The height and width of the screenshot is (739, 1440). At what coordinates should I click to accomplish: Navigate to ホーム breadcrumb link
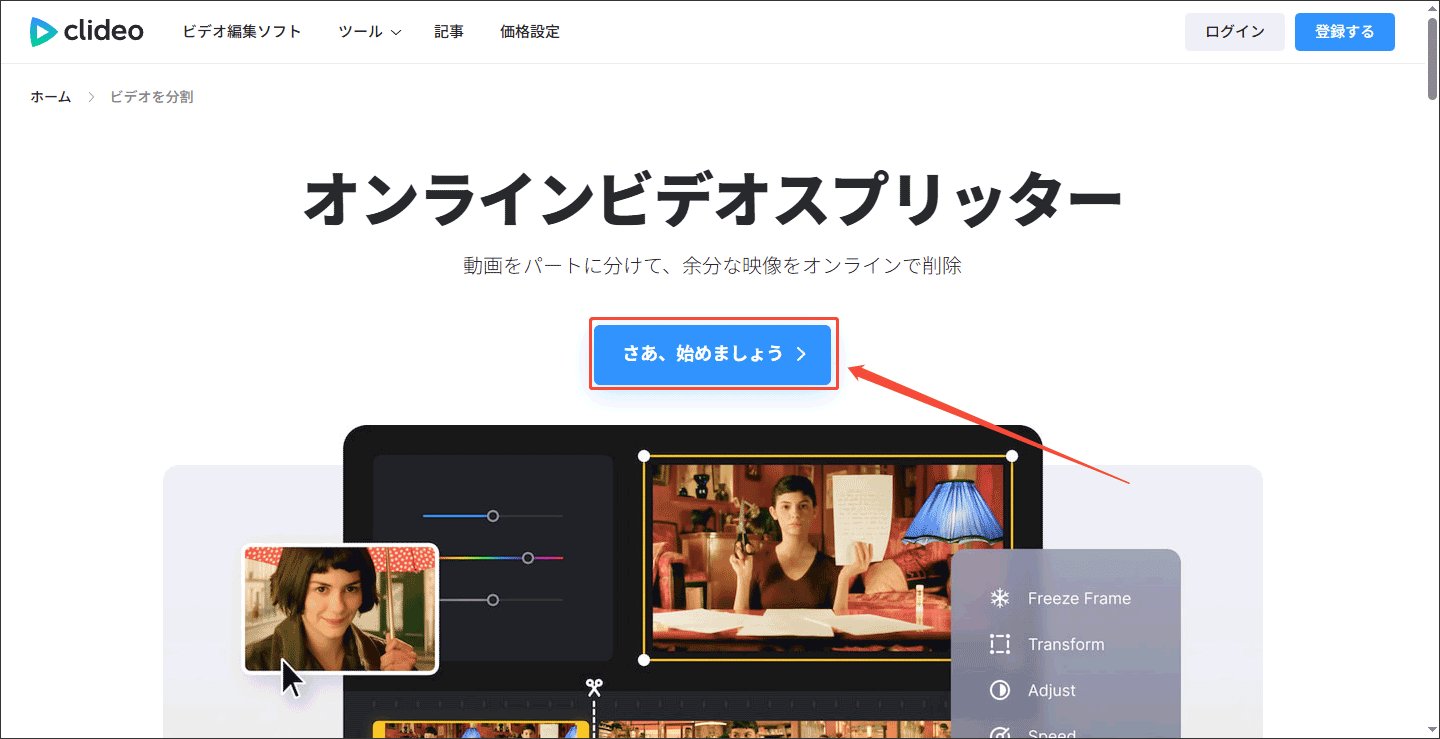click(51, 97)
